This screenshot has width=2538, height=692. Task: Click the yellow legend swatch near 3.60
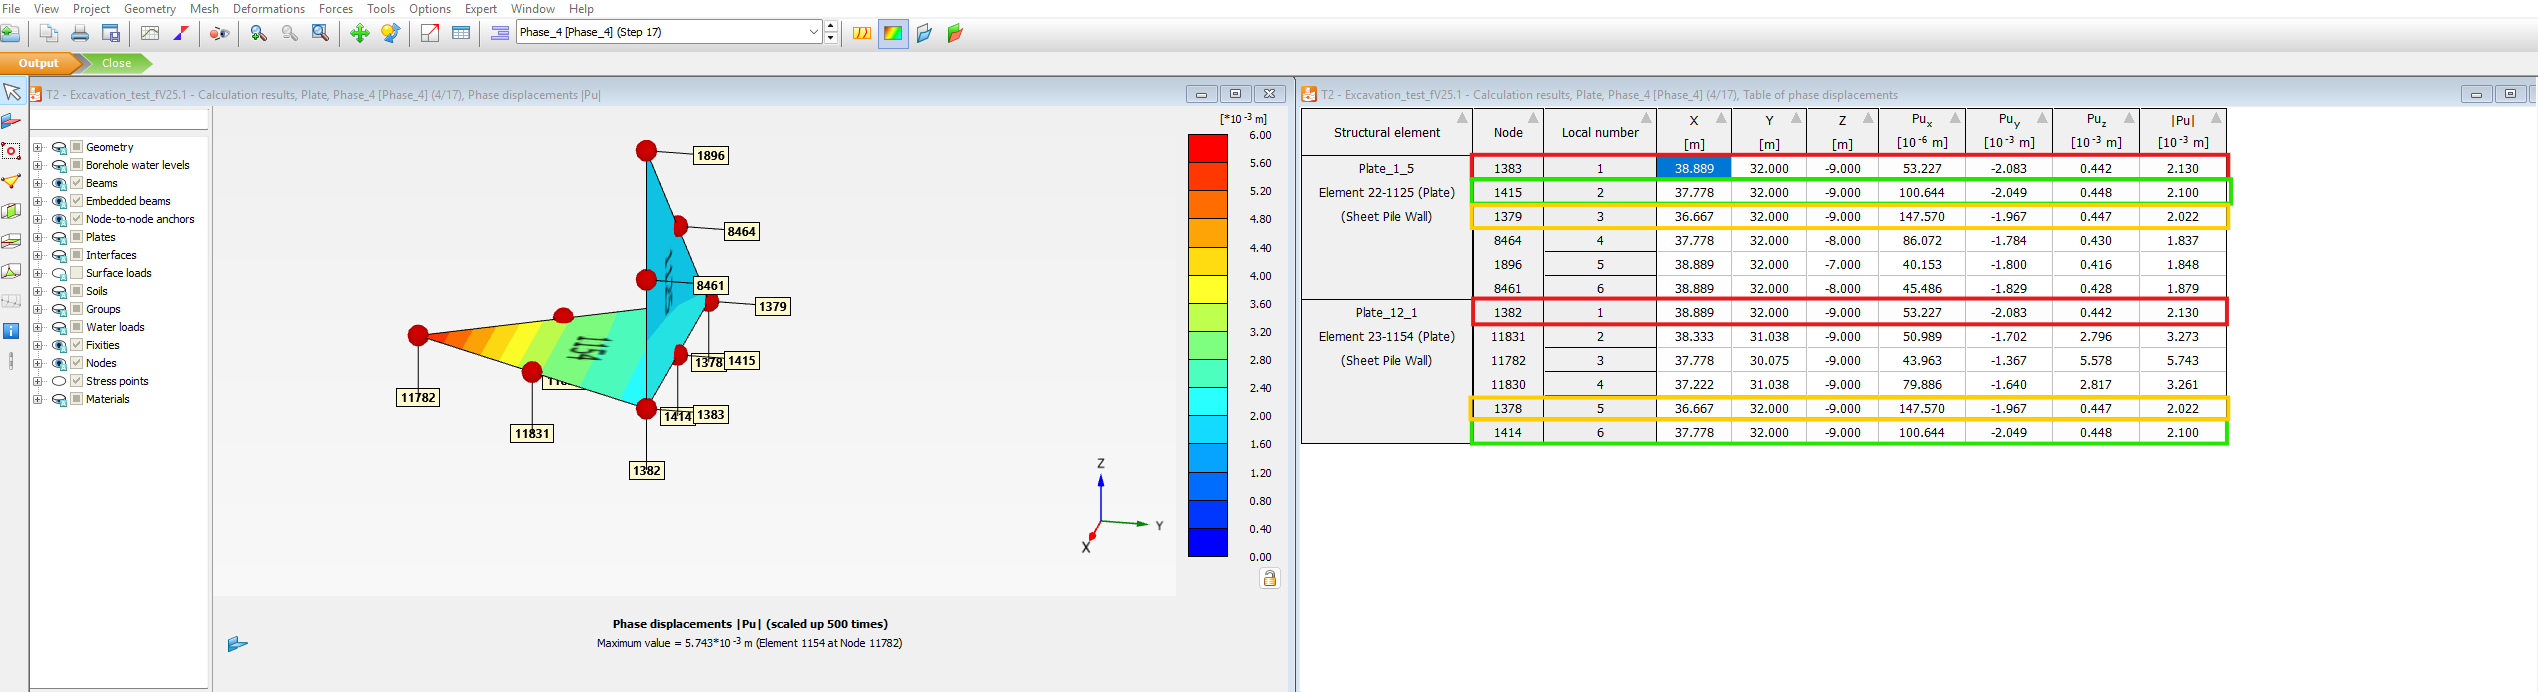point(1207,289)
